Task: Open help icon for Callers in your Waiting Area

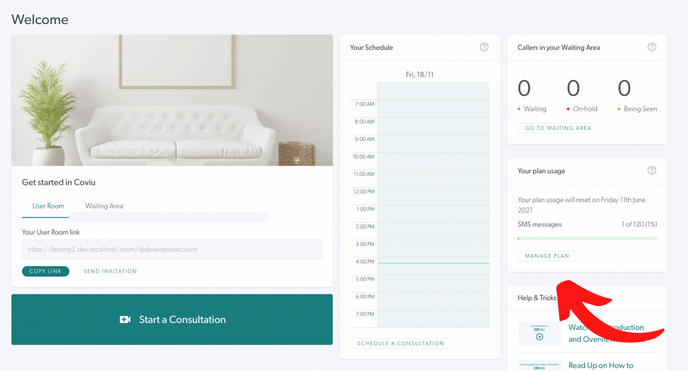Action: click(652, 47)
